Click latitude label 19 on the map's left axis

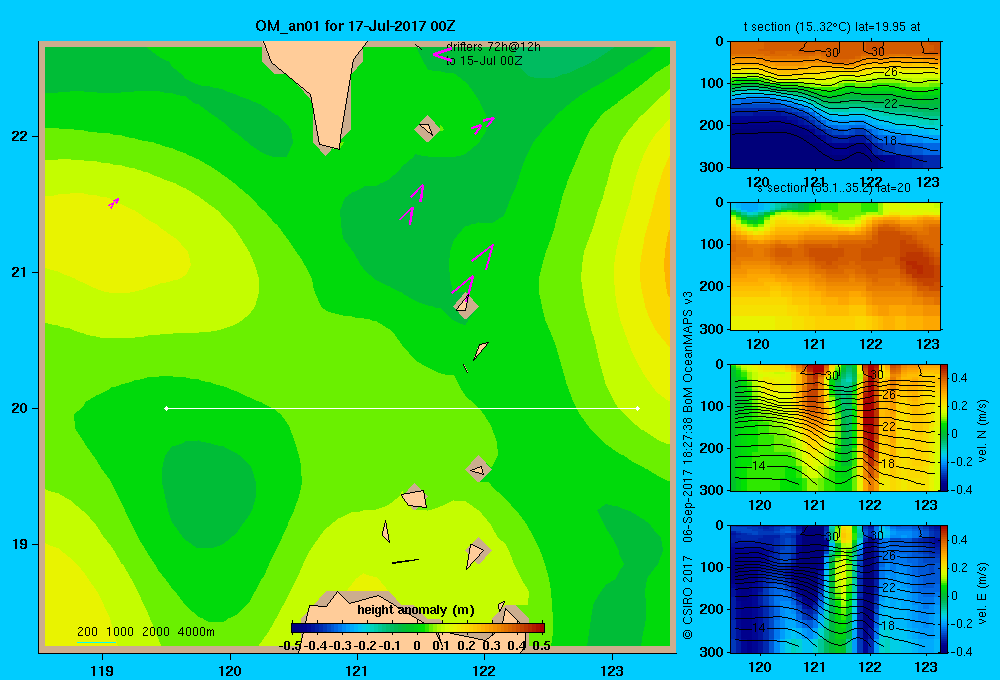(x=19, y=544)
